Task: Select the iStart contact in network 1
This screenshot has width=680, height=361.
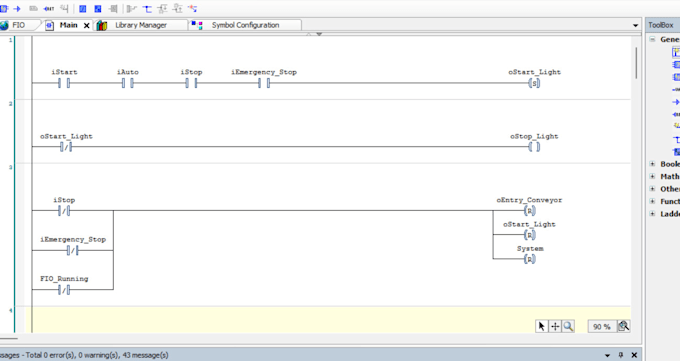Action: click(x=64, y=83)
